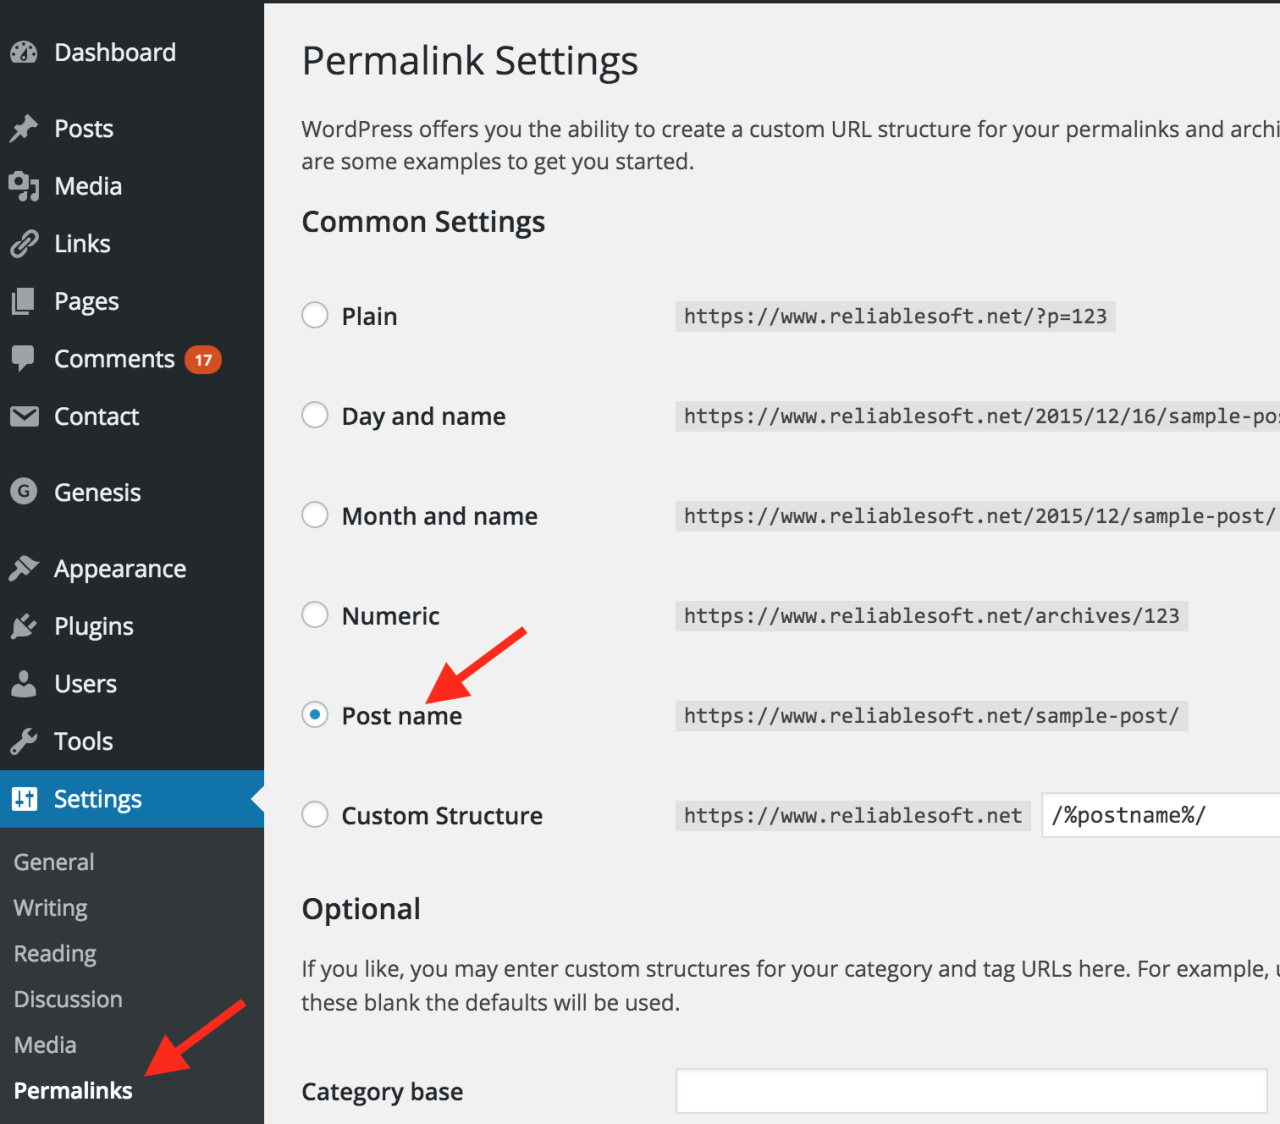Viewport: 1280px width, 1124px height.
Task: Select the Plain permalink radio button
Action: pyautogui.click(x=315, y=315)
